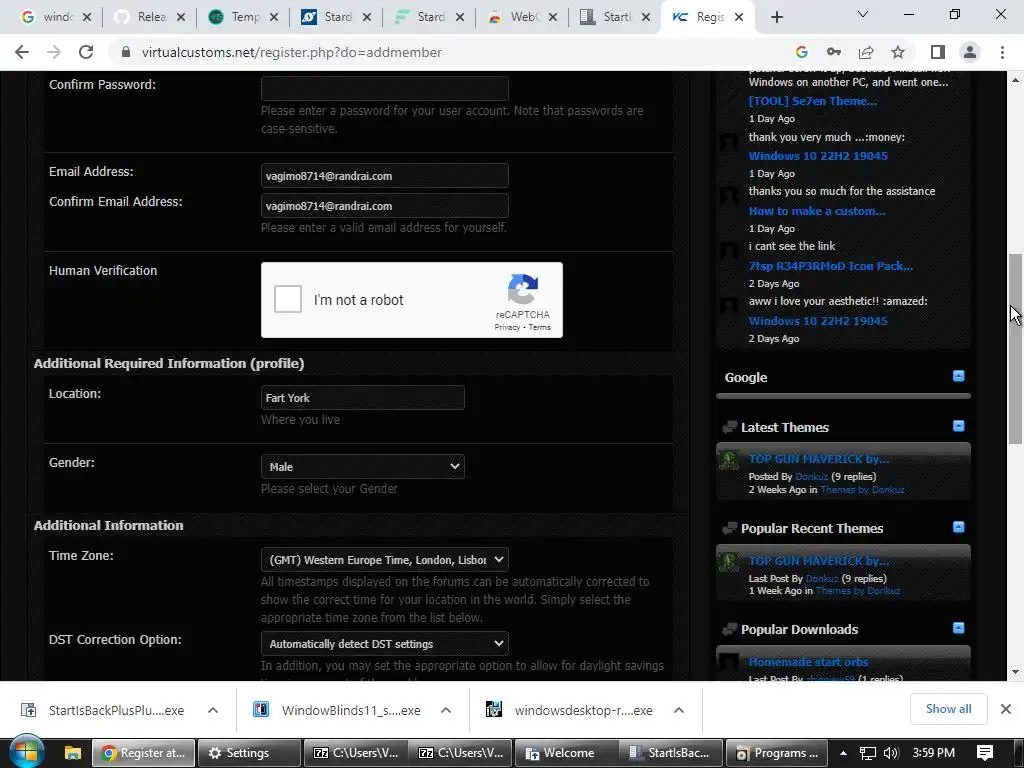Switch to the Programs taskbar window
This screenshot has height=768, width=1024.
[776, 753]
